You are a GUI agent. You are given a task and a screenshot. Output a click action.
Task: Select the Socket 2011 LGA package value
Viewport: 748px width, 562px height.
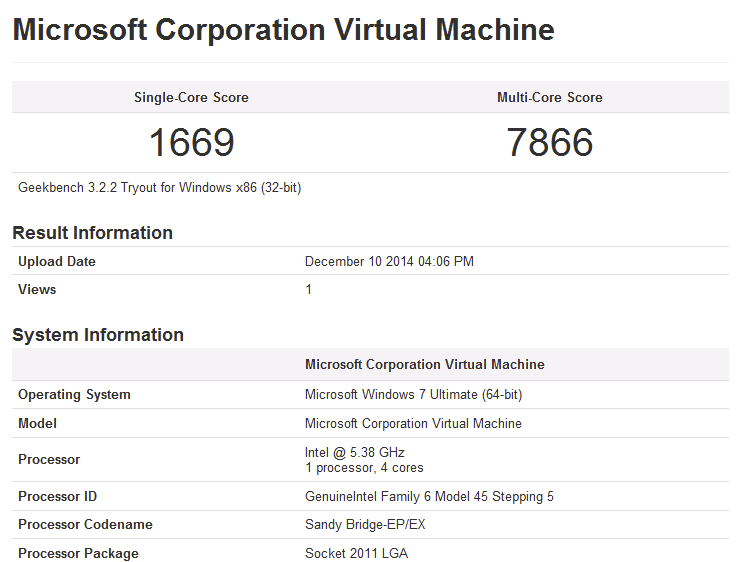pyautogui.click(x=356, y=553)
